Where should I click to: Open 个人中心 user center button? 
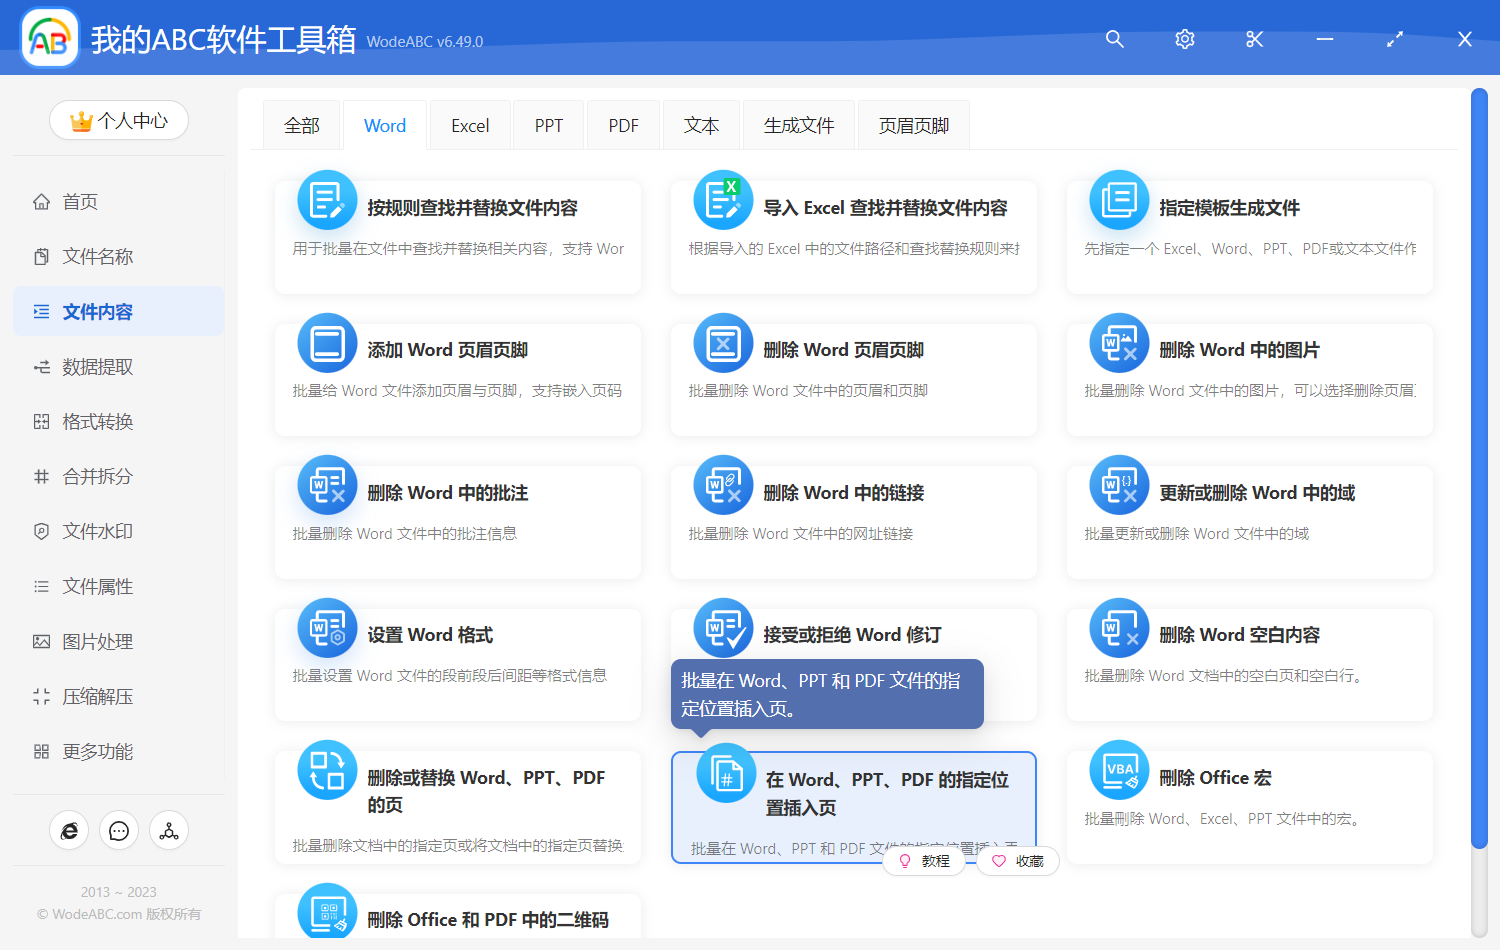click(119, 121)
